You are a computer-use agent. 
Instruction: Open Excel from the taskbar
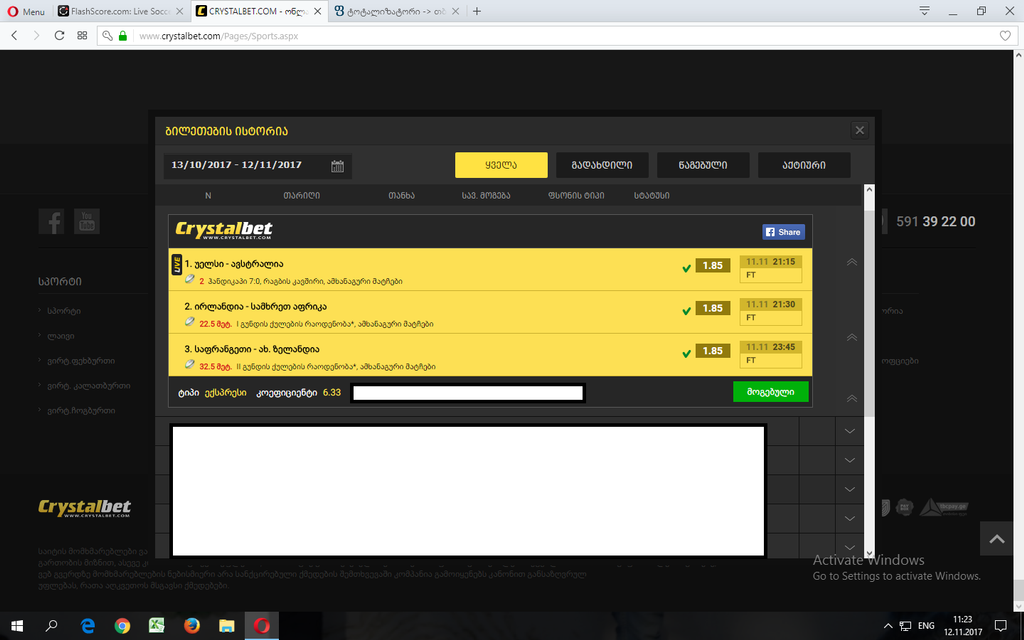157,626
